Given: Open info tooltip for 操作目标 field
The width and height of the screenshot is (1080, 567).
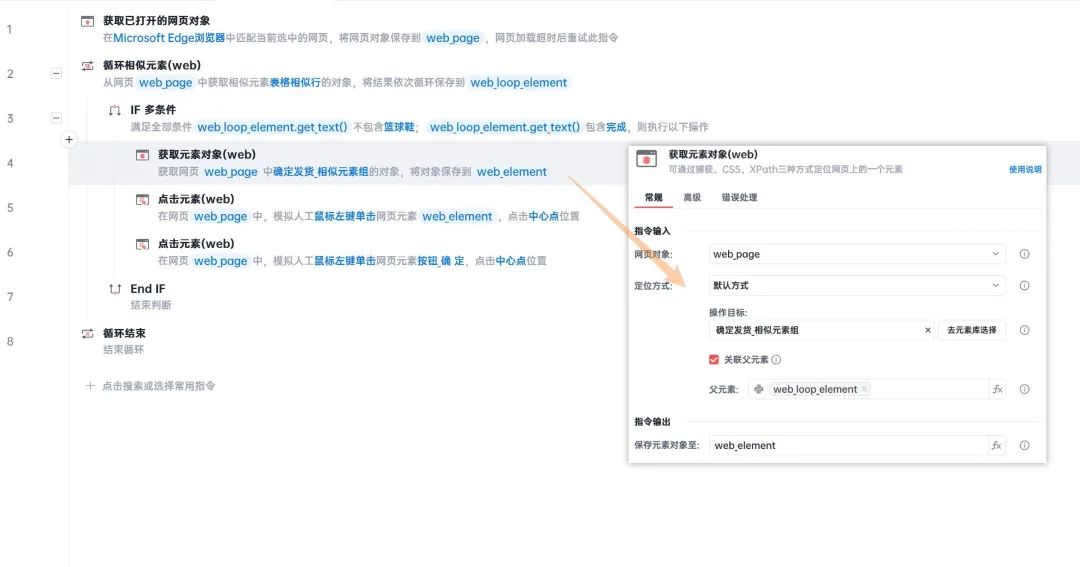Looking at the screenshot, I should 1024,330.
